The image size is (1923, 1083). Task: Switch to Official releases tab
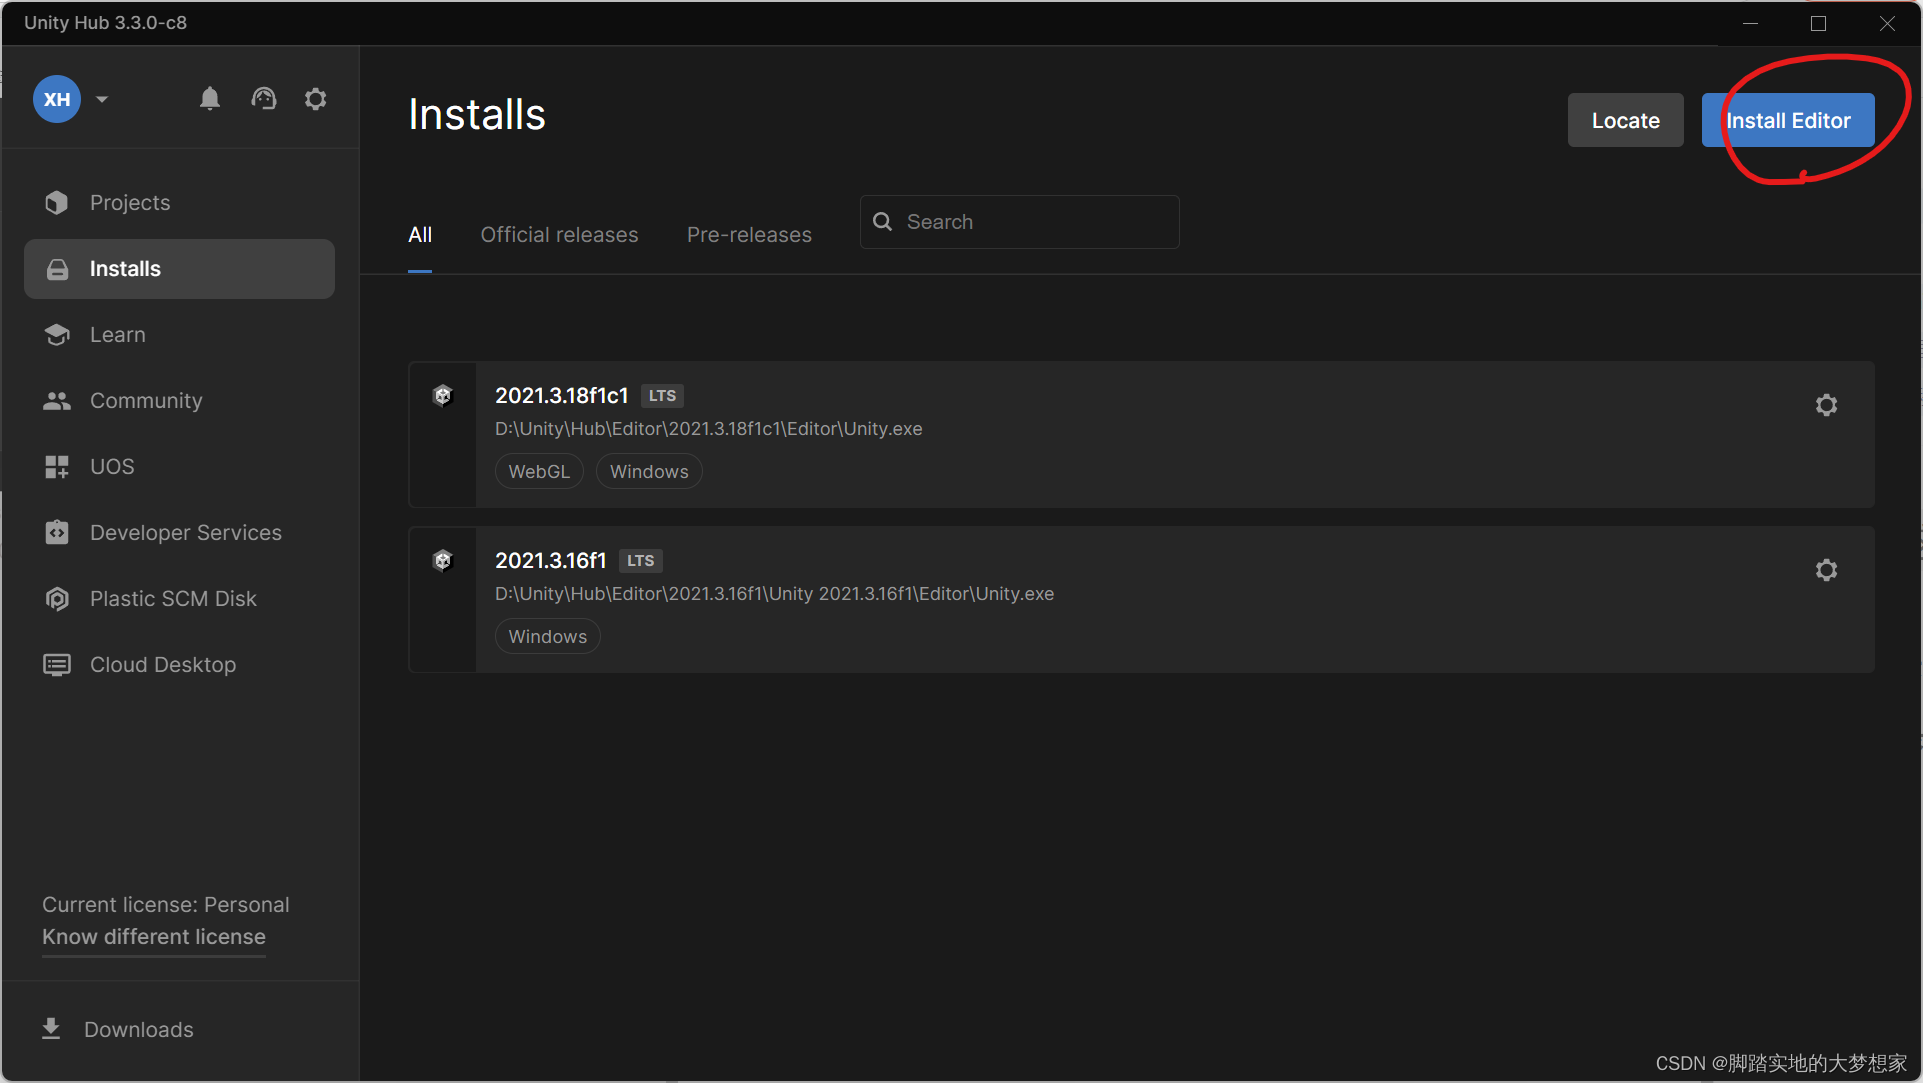tap(559, 235)
